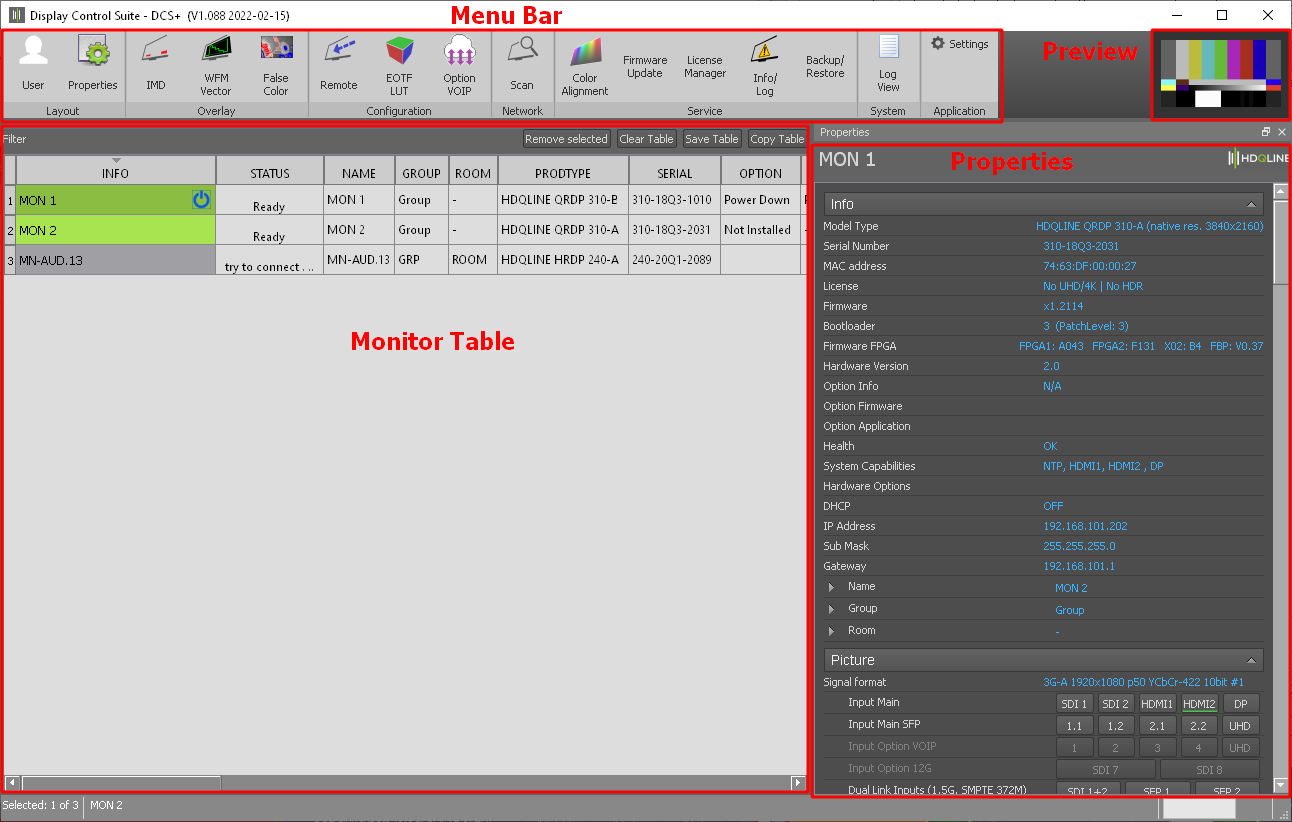Click table horizontal scrollbar left arrow
This screenshot has height=822, width=1292.
12,783
